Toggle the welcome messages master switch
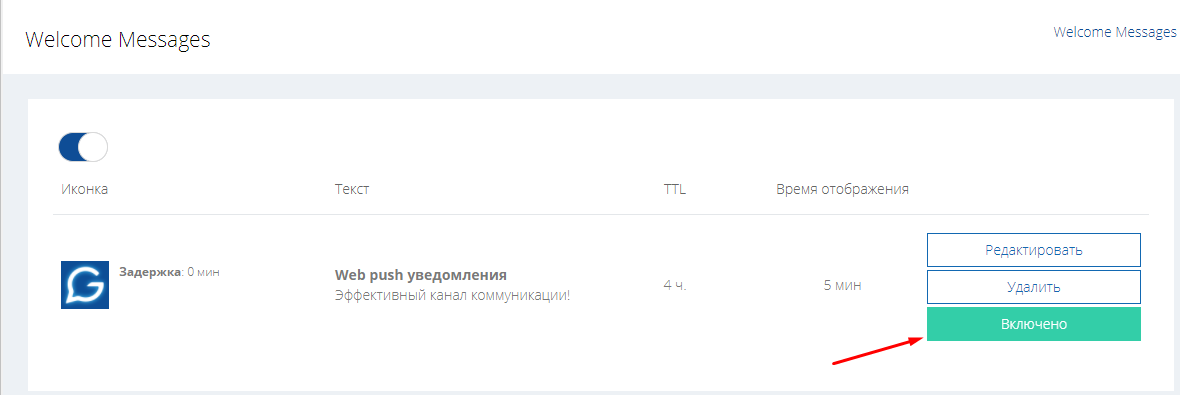1180x395 pixels. [84, 147]
